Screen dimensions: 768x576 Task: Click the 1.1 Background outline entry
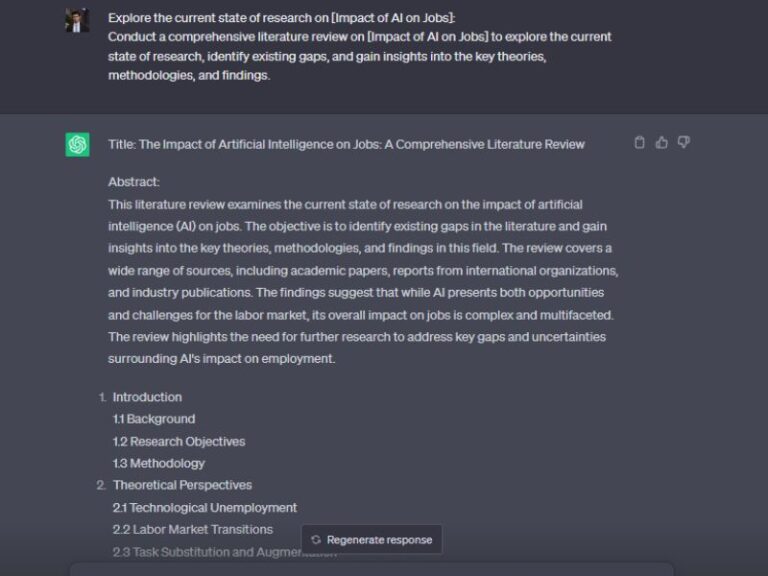[154, 419]
